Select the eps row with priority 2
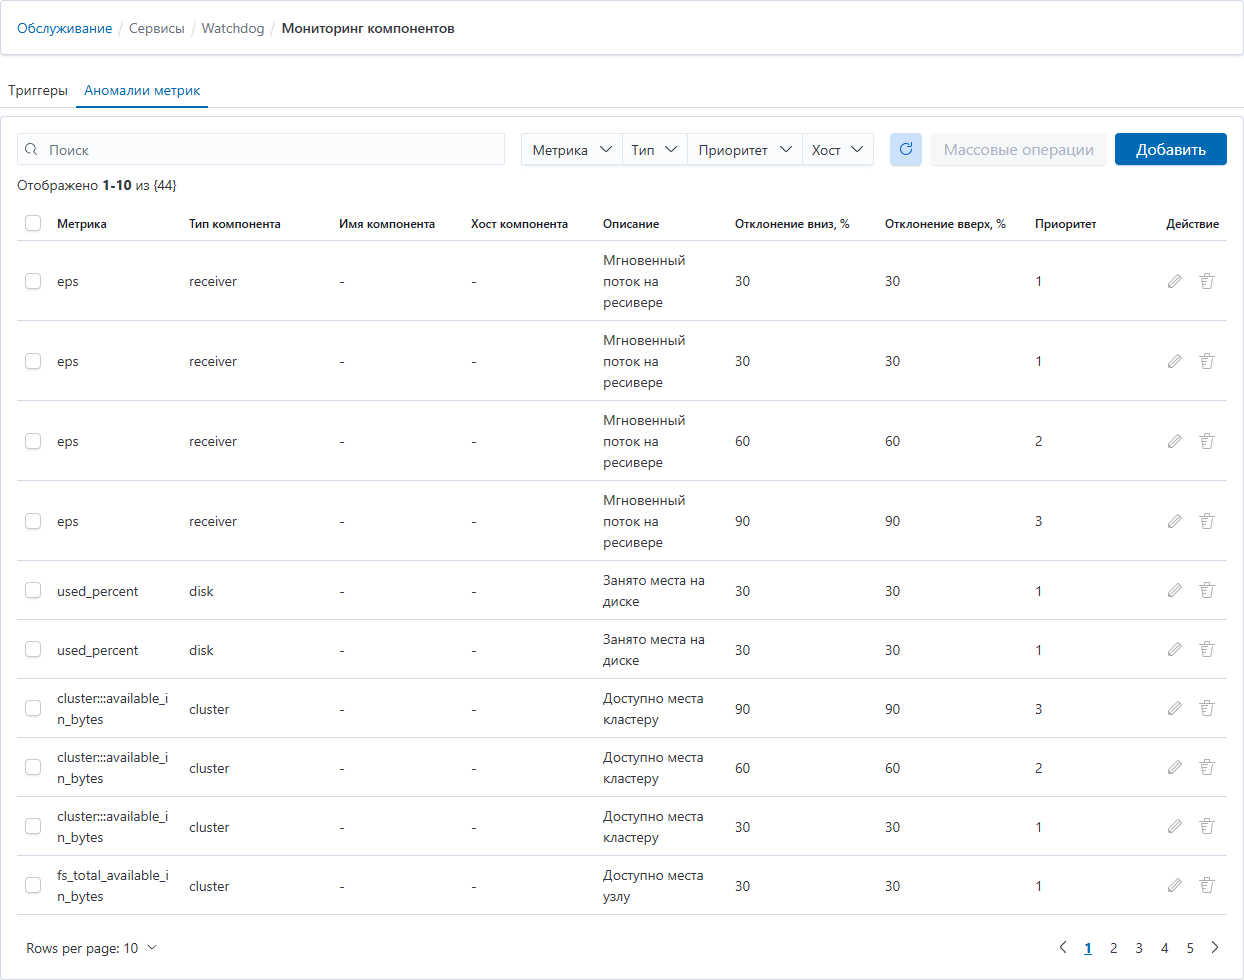This screenshot has width=1244, height=980. pos(33,441)
